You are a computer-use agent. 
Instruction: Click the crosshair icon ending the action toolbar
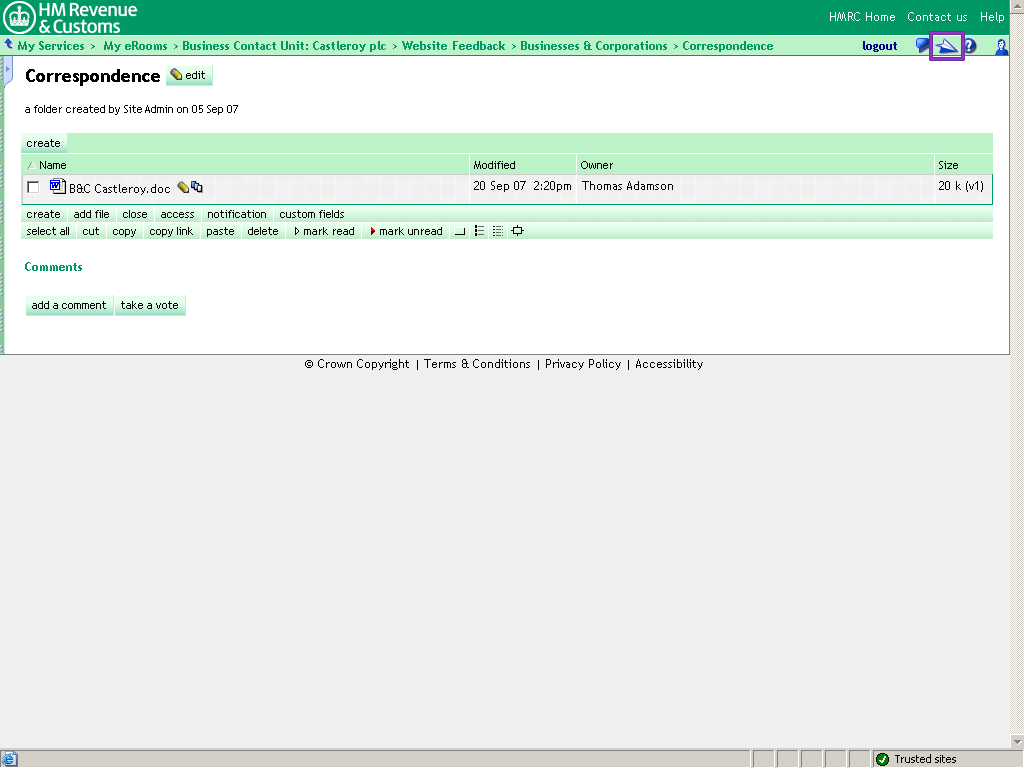pos(517,231)
